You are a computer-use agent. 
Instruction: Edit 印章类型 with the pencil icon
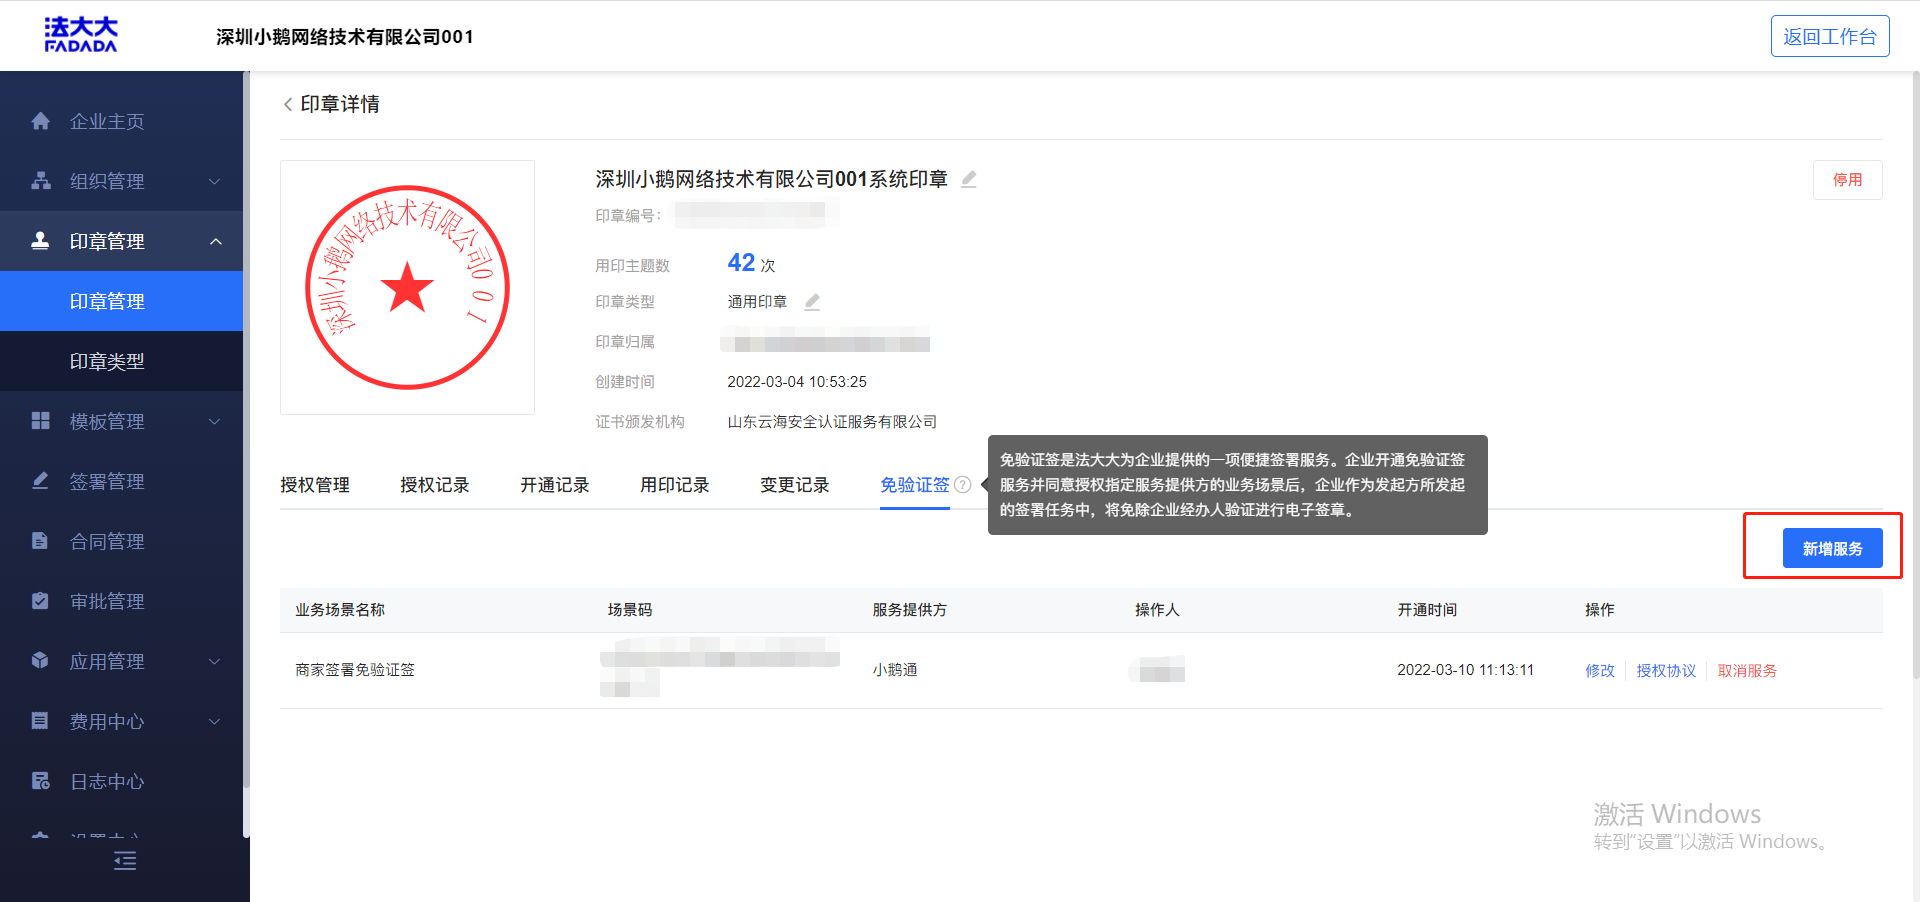point(812,302)
